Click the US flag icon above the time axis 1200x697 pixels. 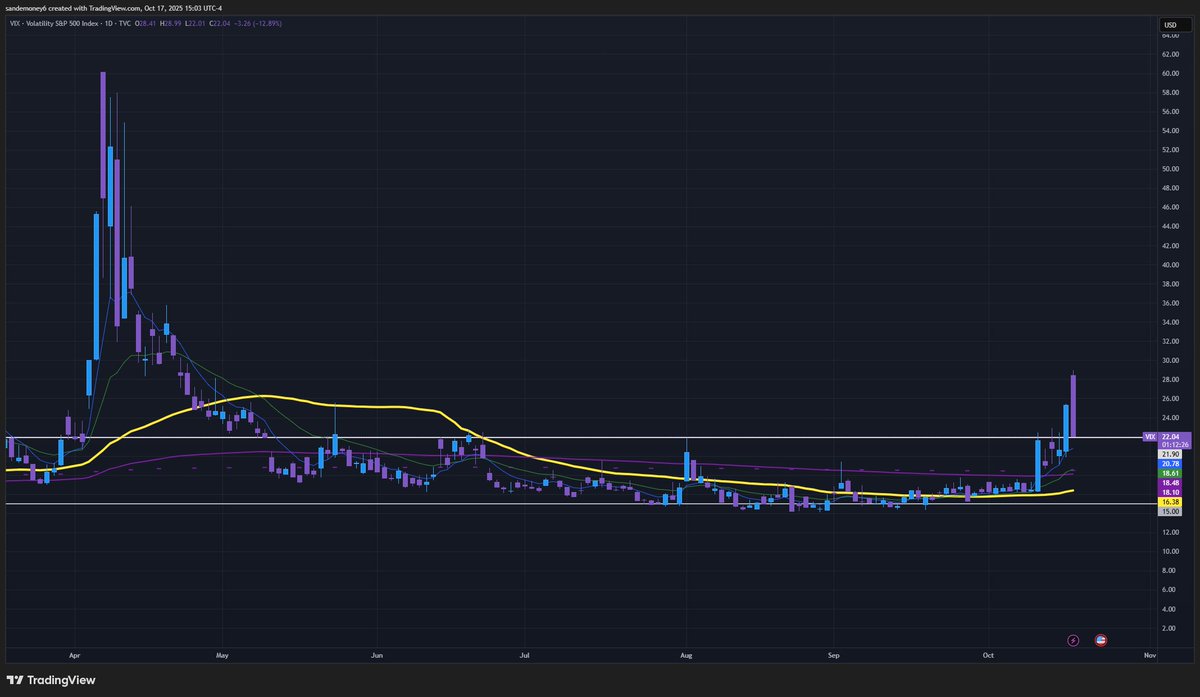pos(1100,640)
